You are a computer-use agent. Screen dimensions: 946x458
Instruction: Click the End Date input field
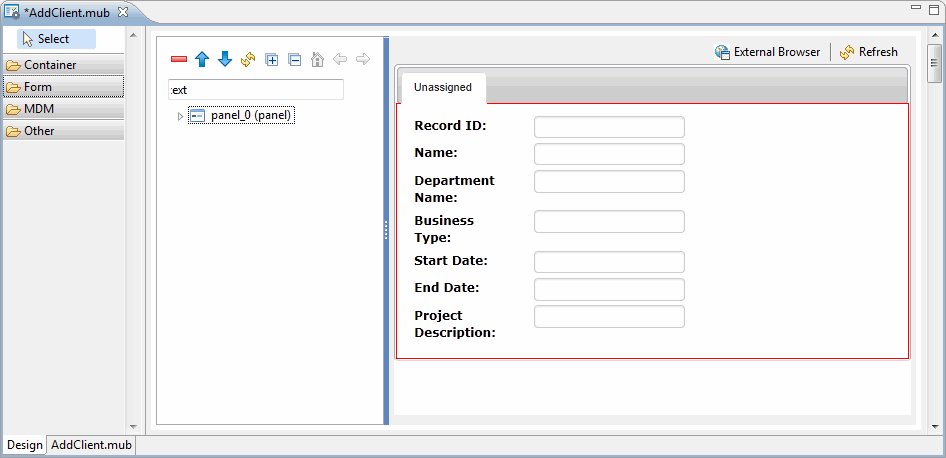coord(609,289)
